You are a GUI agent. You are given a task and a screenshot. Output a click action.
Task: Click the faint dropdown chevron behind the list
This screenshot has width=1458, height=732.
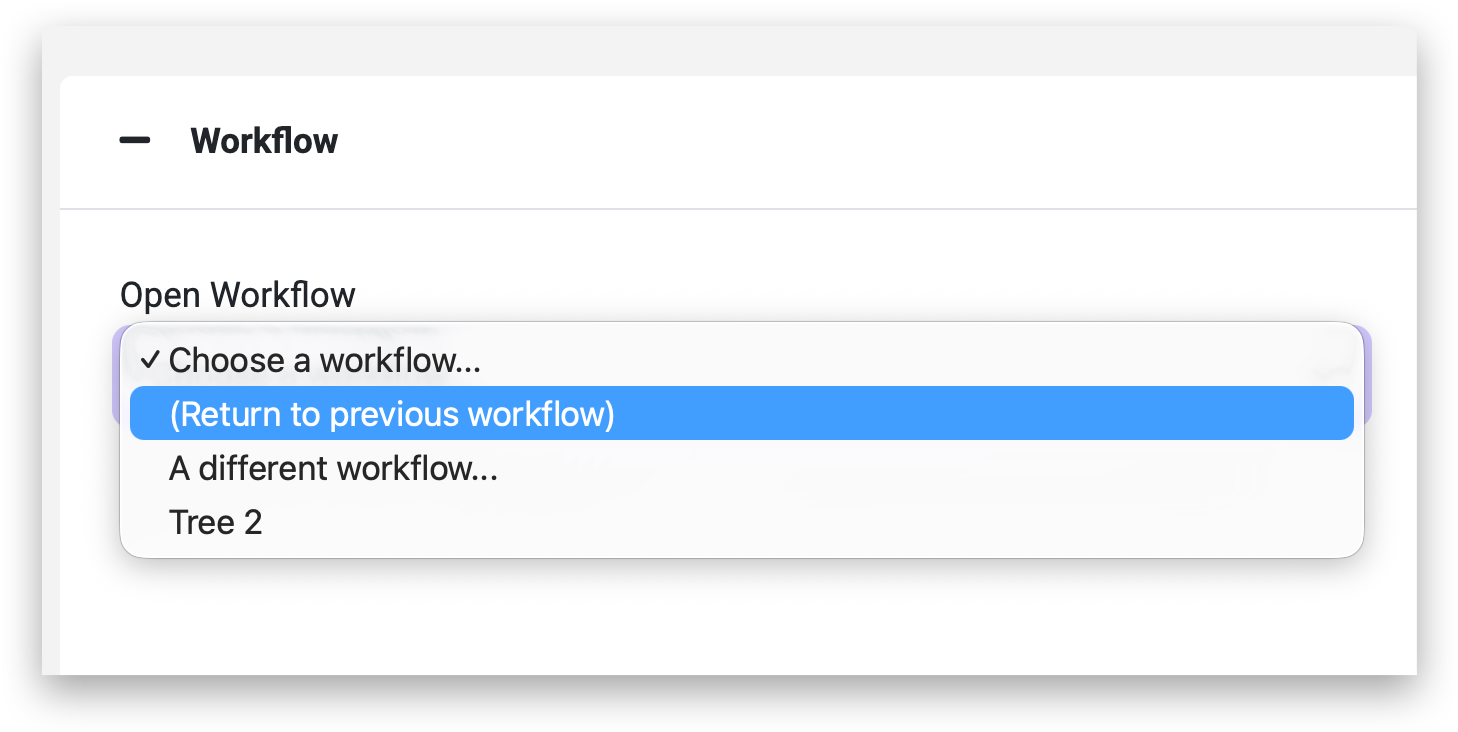(x=1331, y=368)
